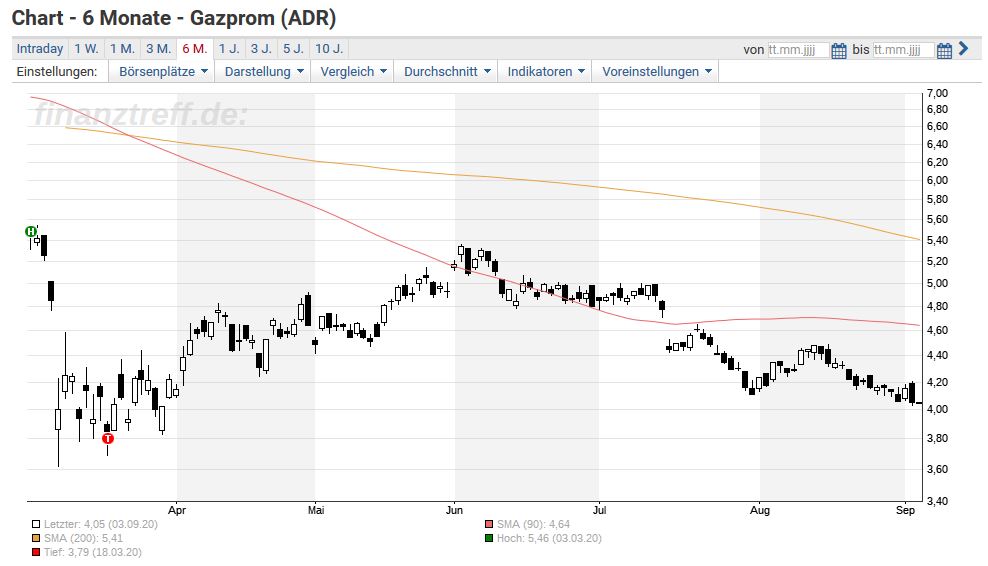
Task: Click the 'Mai' axis label
Action: pos(316,510)
